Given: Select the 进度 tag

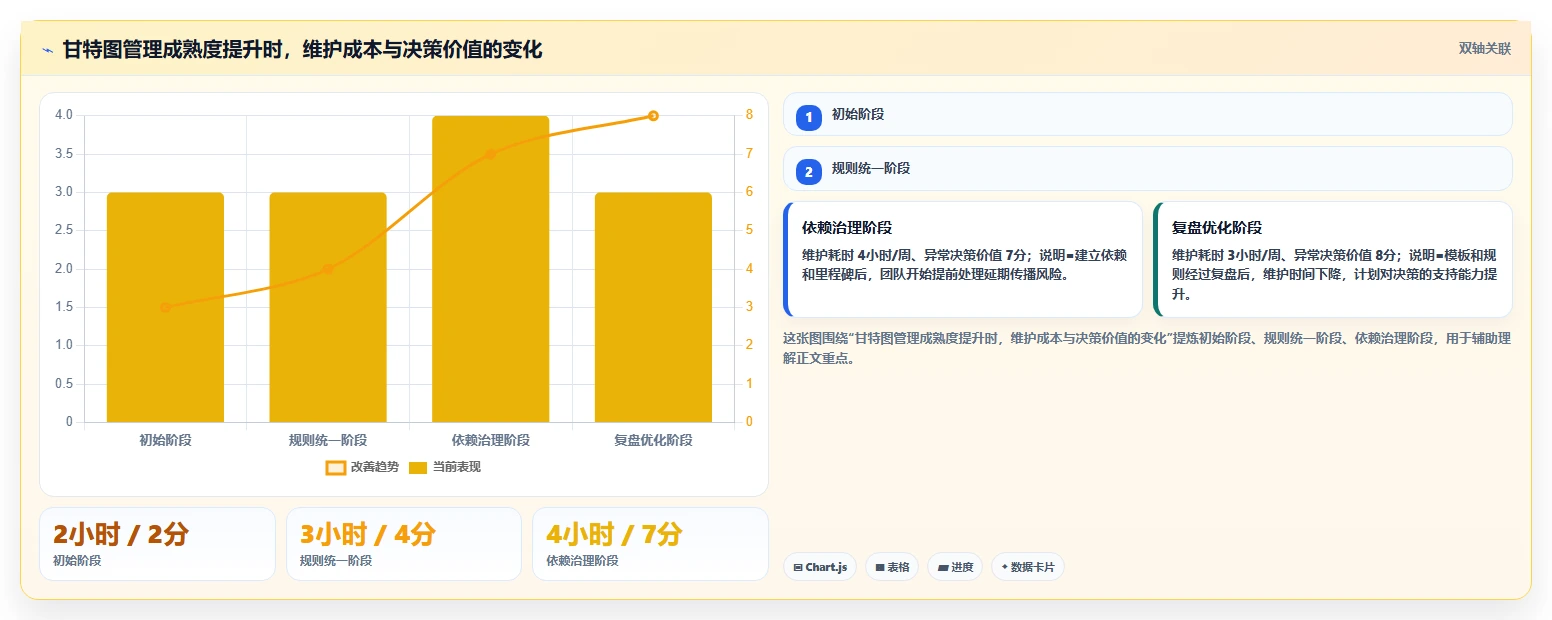Looking at the screenshot, I should coord(955,567).
